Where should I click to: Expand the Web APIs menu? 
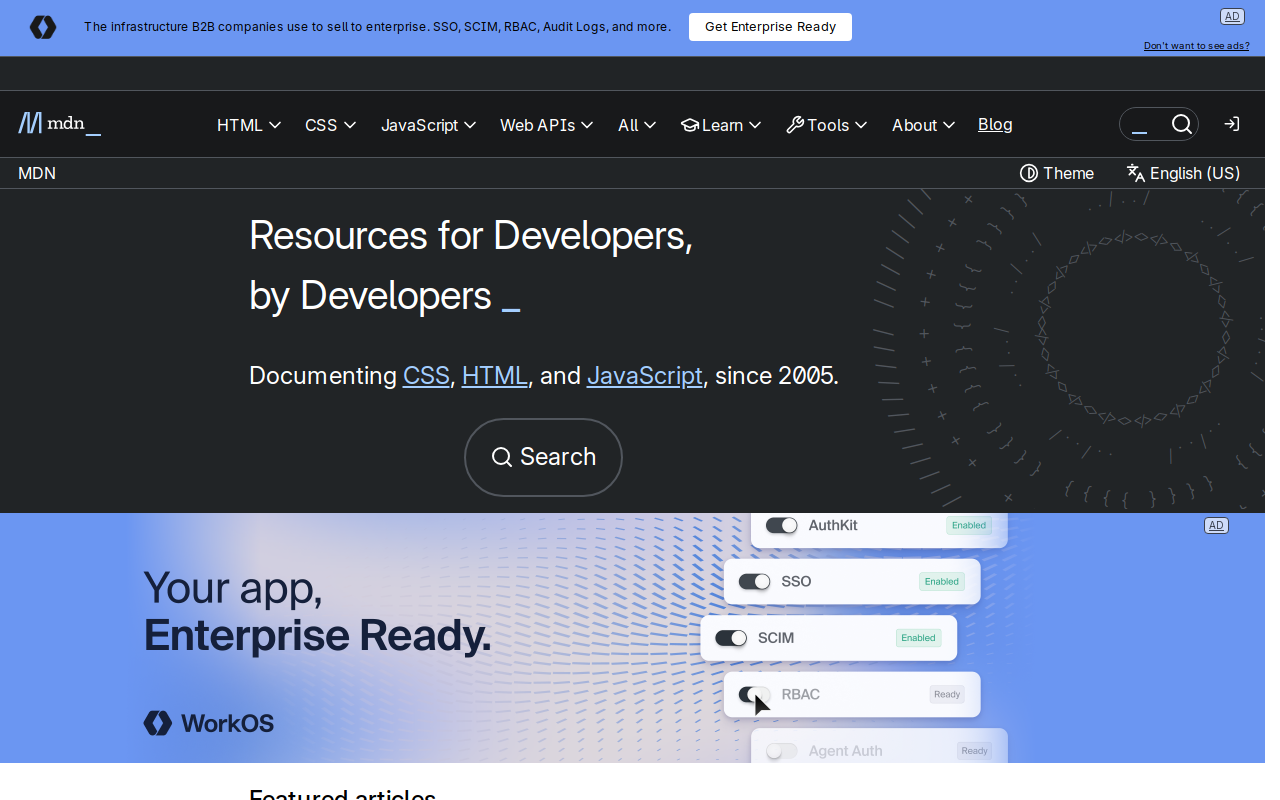[547, 125]
